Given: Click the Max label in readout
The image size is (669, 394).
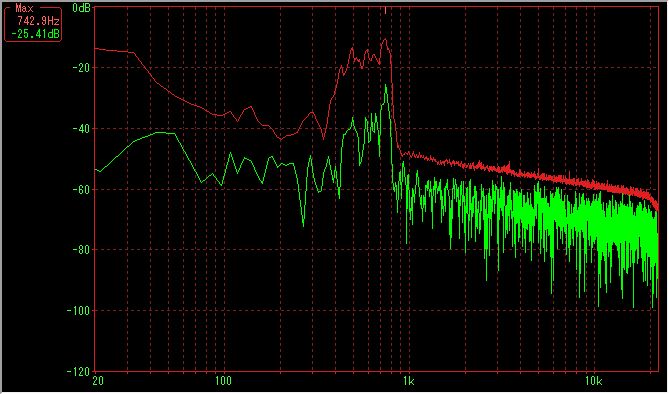Looking at the screenshot, I should [x=24, y=8].
